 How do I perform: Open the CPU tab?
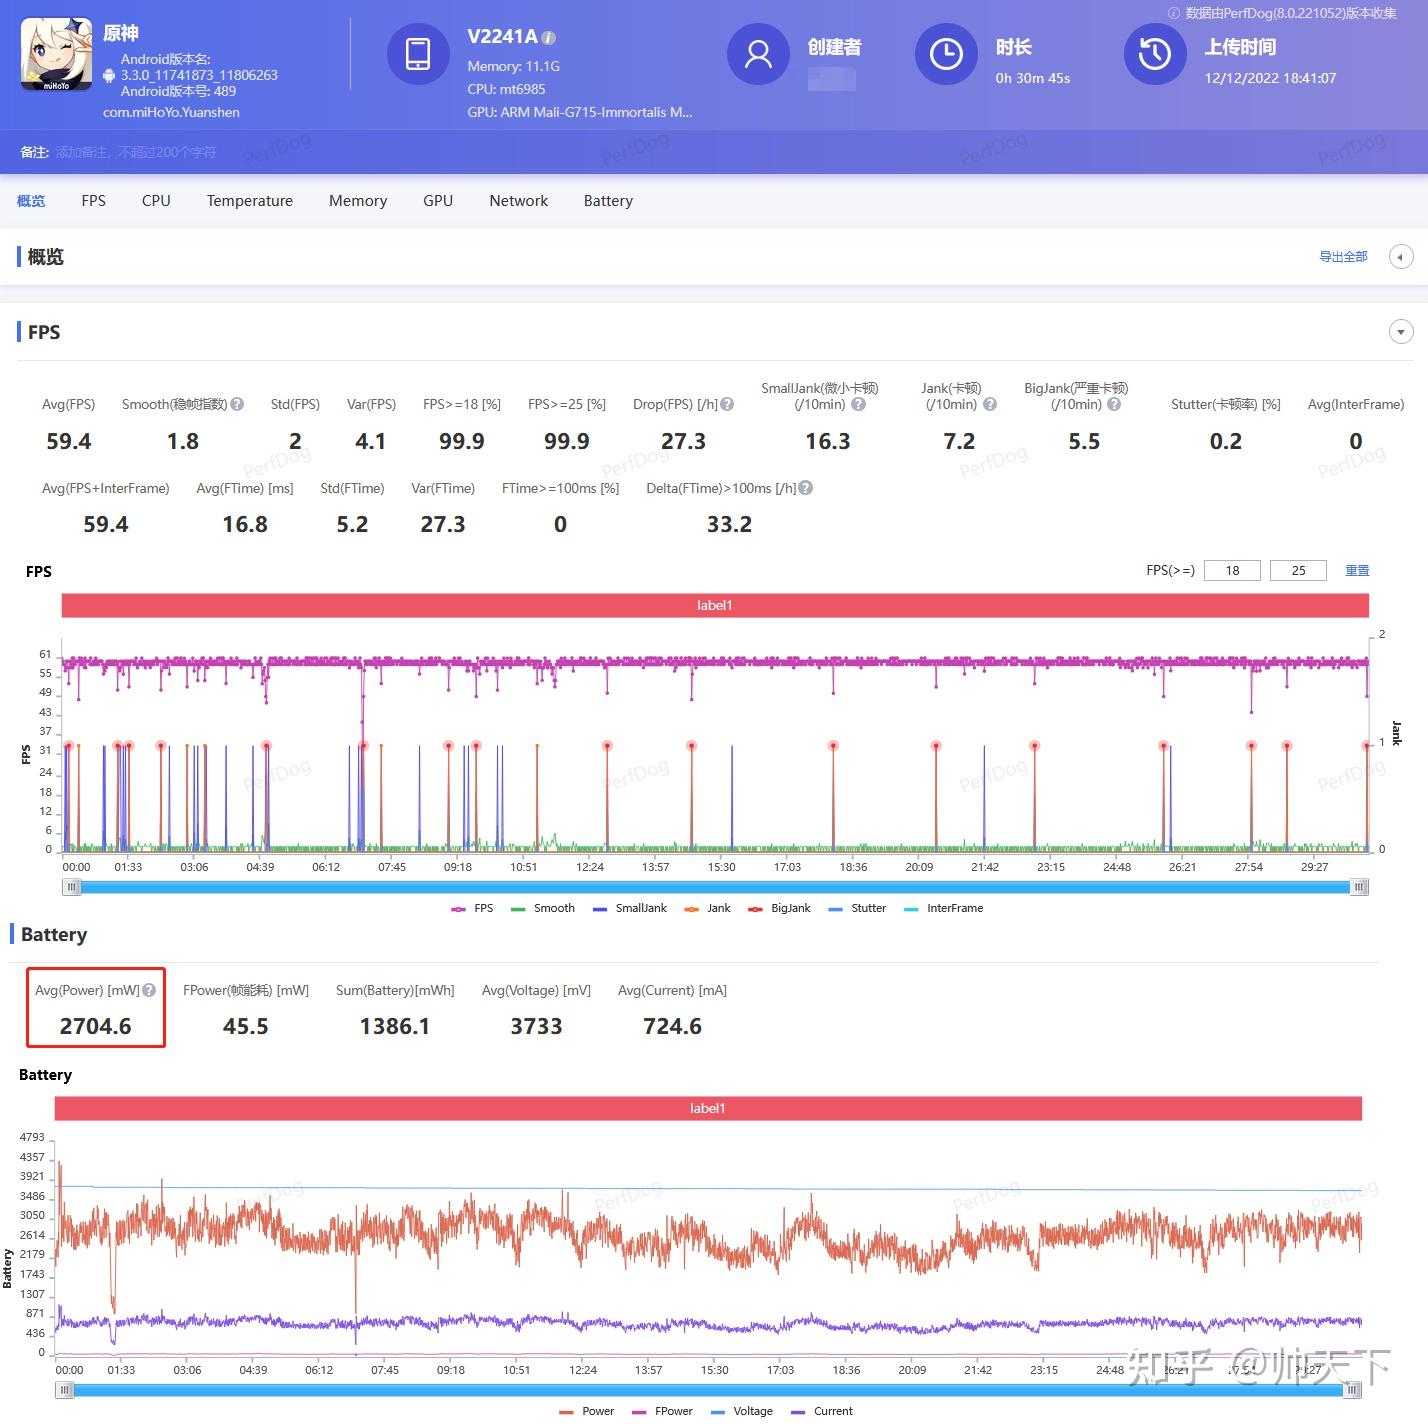(156, 201)
